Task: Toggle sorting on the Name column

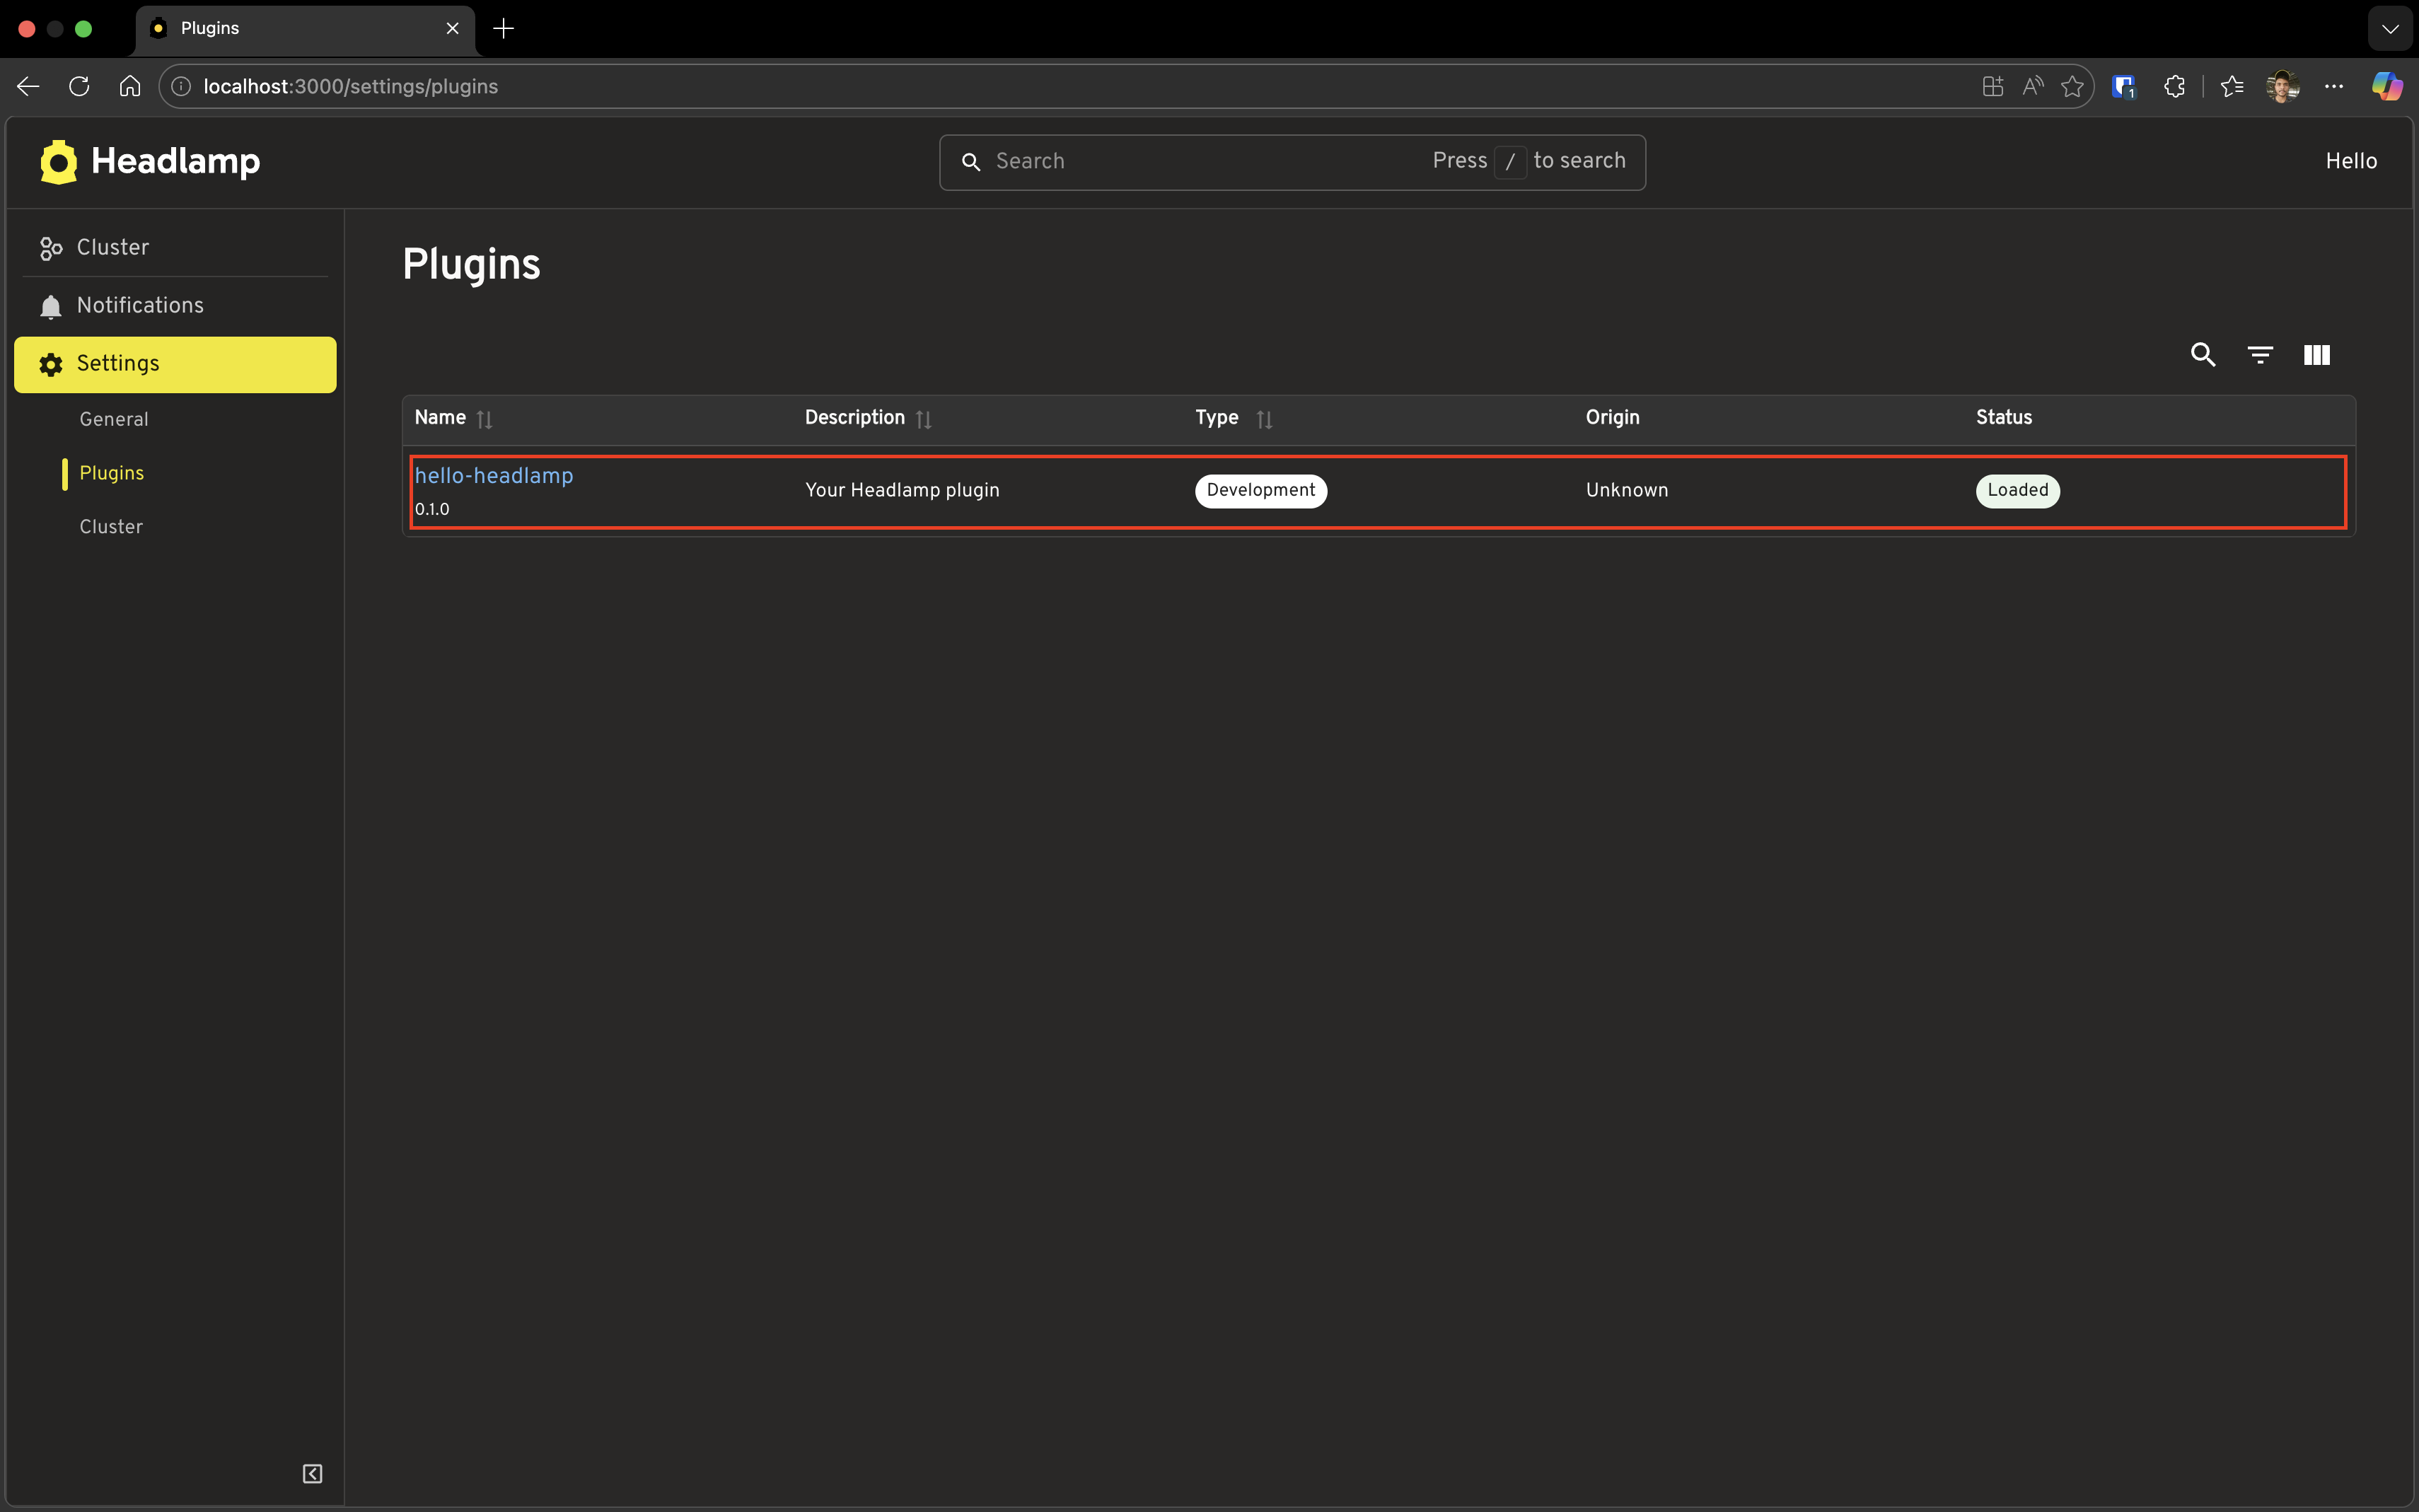Action: point(484,418)
